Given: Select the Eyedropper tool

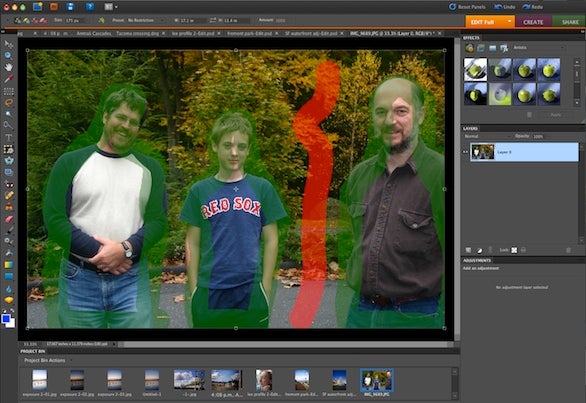Looking at the screenshot, I should click(8, 79).
